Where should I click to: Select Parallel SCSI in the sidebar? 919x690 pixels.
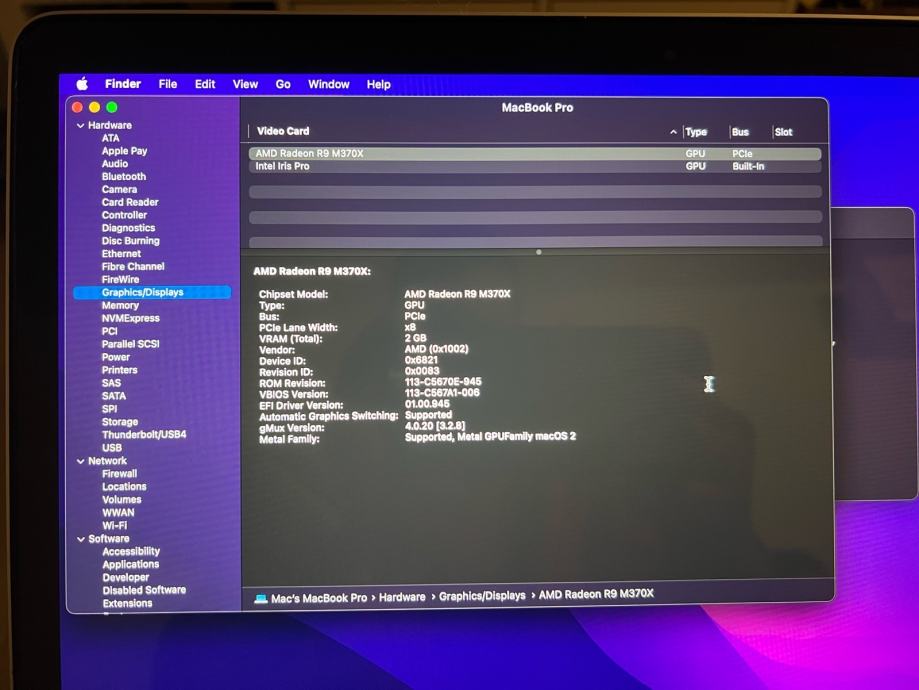pos(130,344)
